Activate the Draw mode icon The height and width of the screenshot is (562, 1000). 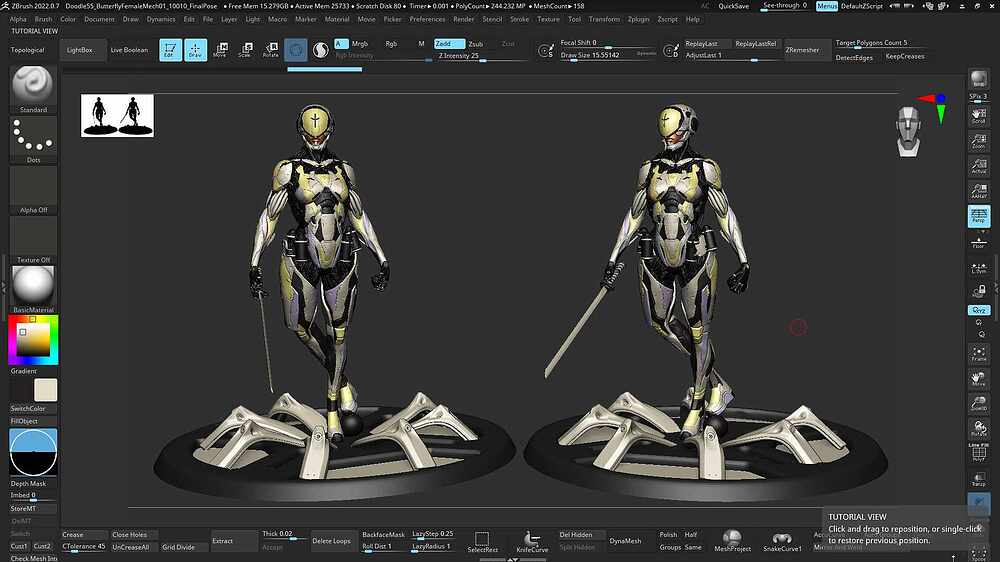(196, 50)
